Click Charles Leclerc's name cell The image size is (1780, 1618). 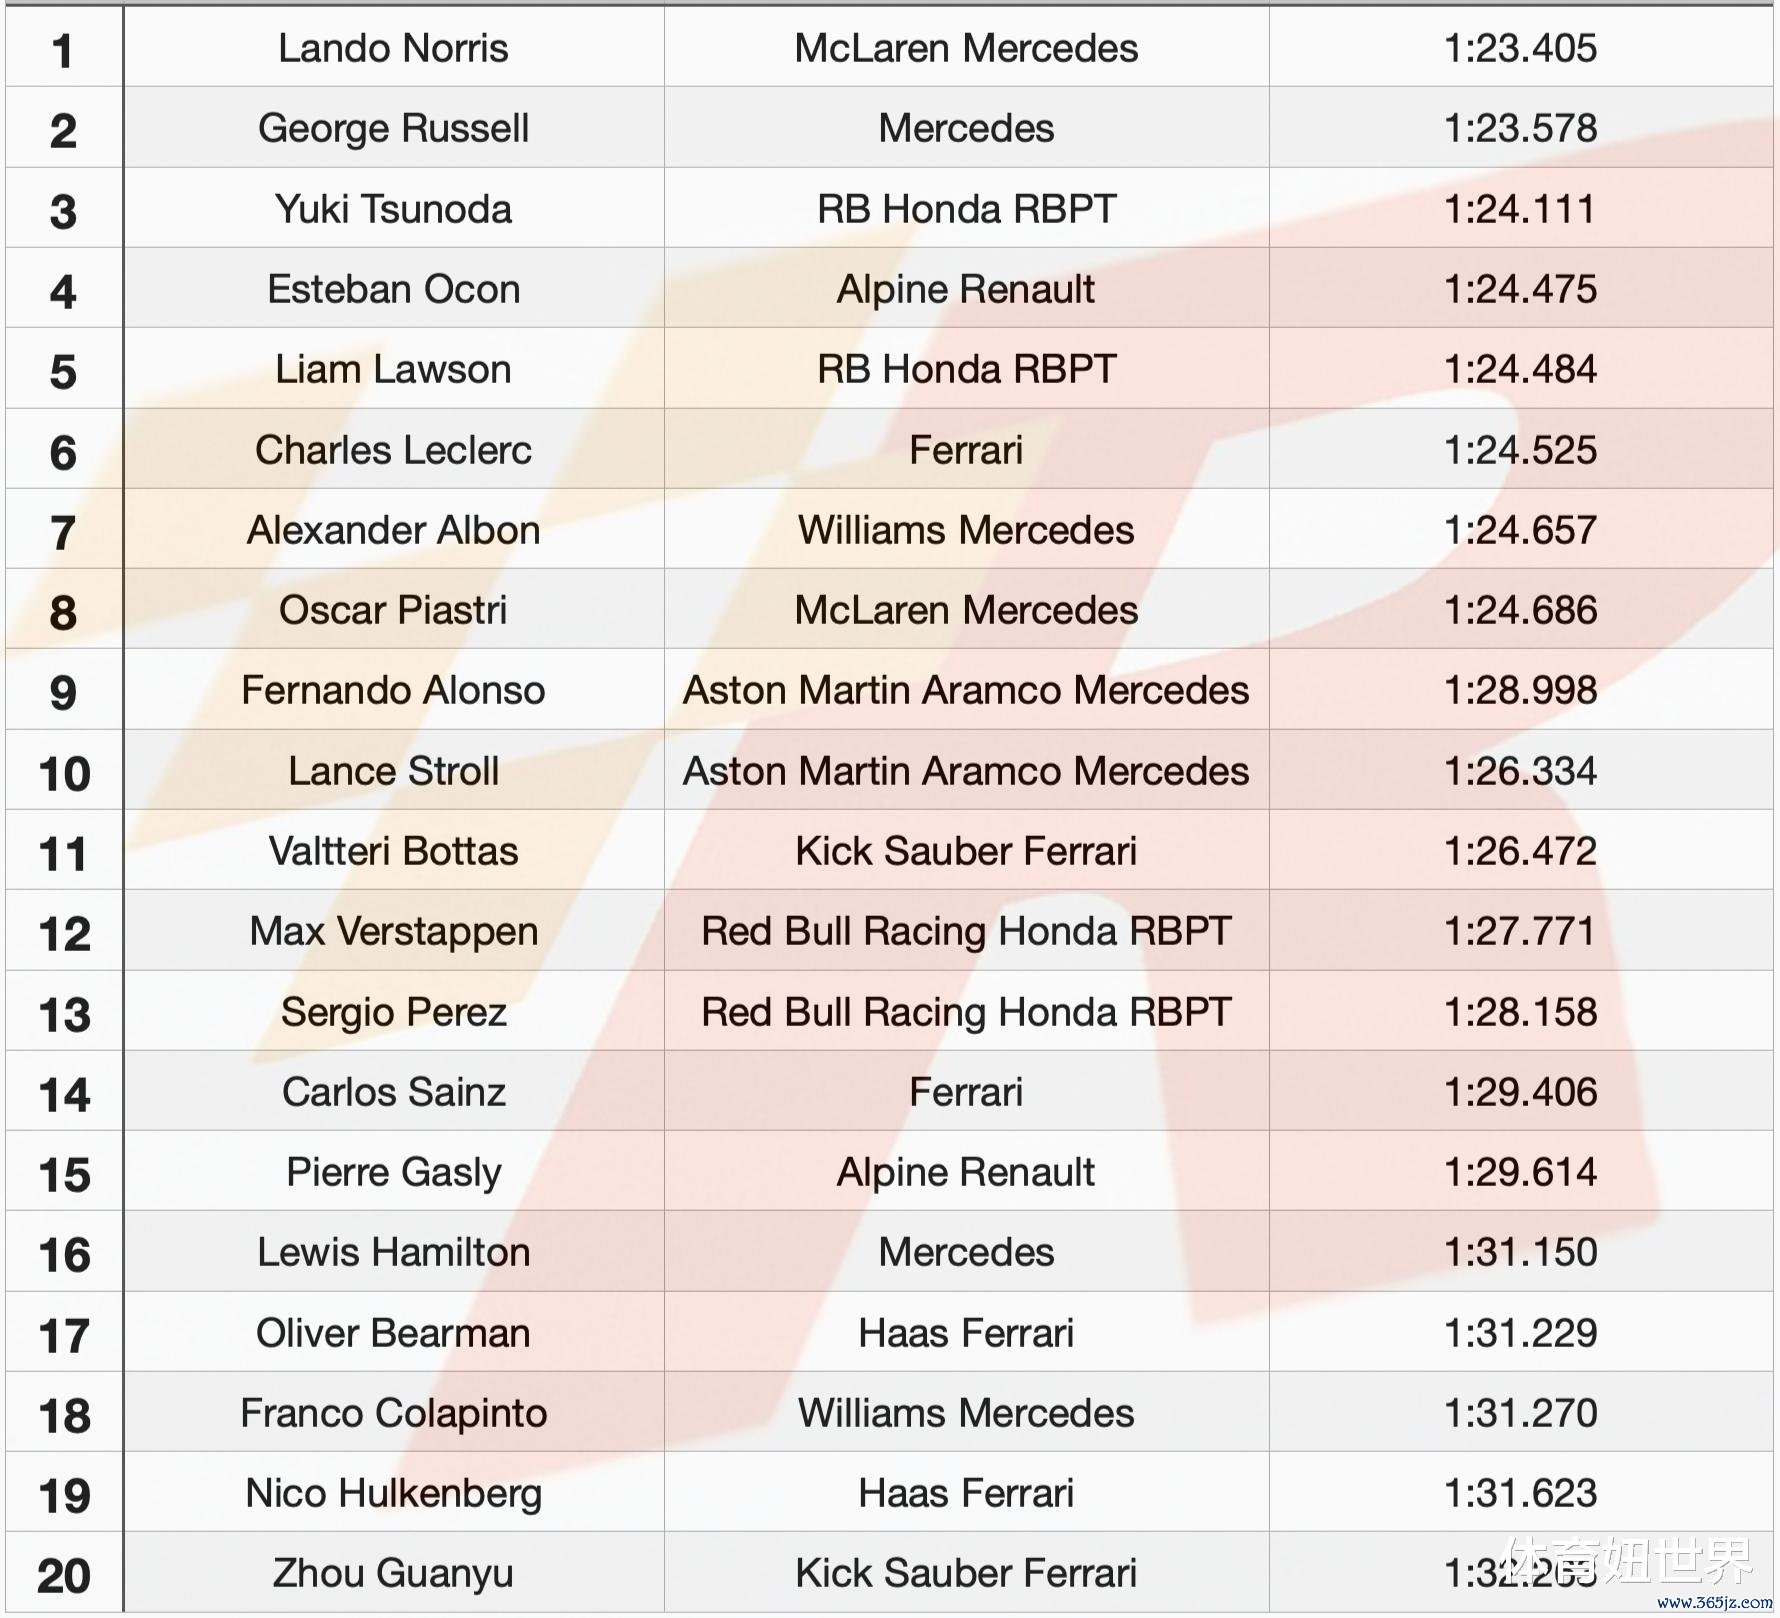click(x=393, y=450)
